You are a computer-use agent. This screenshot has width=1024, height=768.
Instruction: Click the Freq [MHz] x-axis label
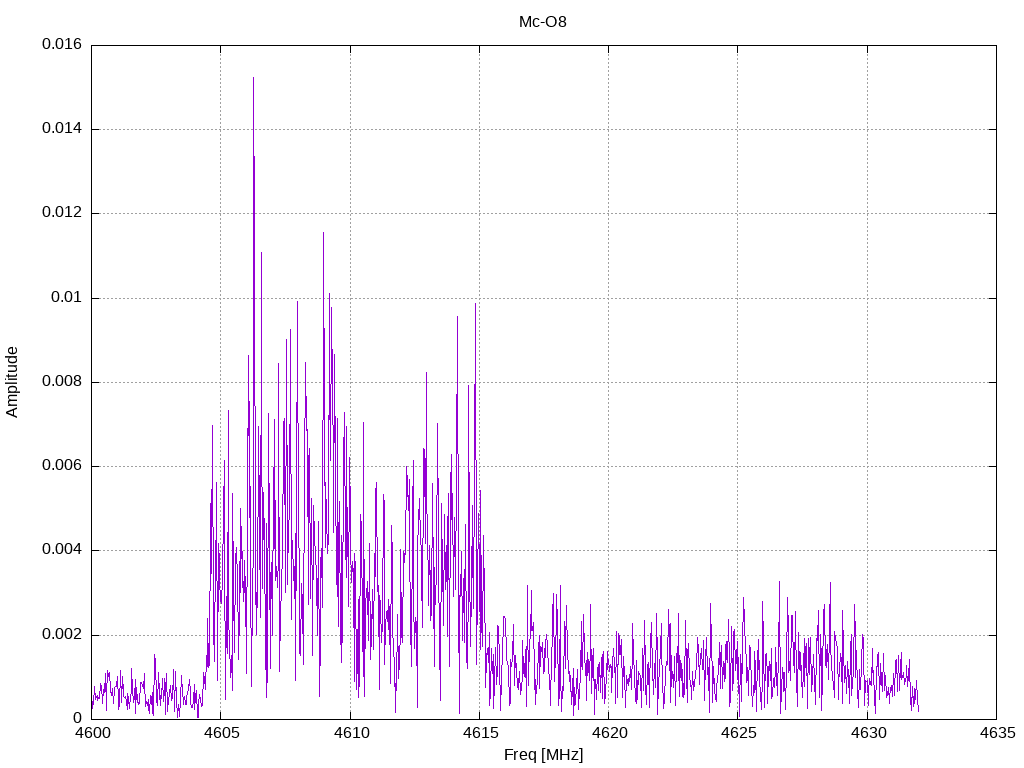coord(543,755)
